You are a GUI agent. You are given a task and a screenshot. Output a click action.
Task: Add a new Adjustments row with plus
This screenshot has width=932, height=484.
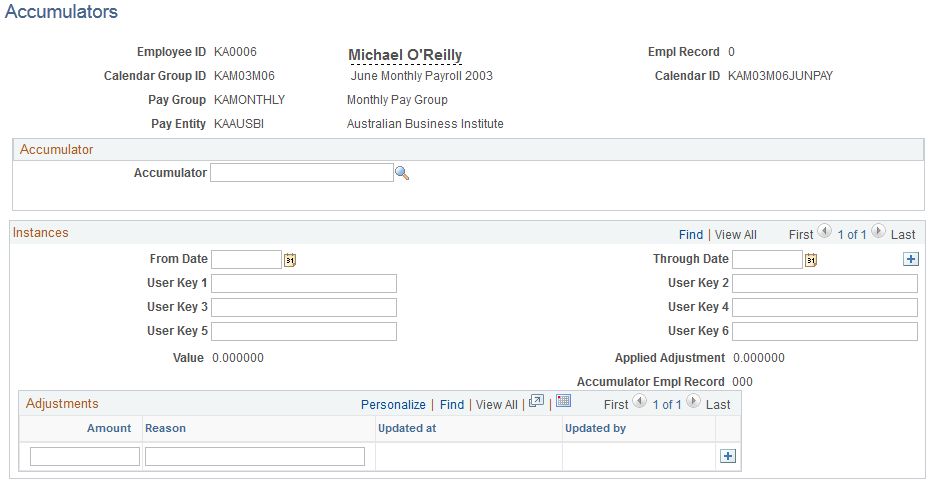pos(728,456)
